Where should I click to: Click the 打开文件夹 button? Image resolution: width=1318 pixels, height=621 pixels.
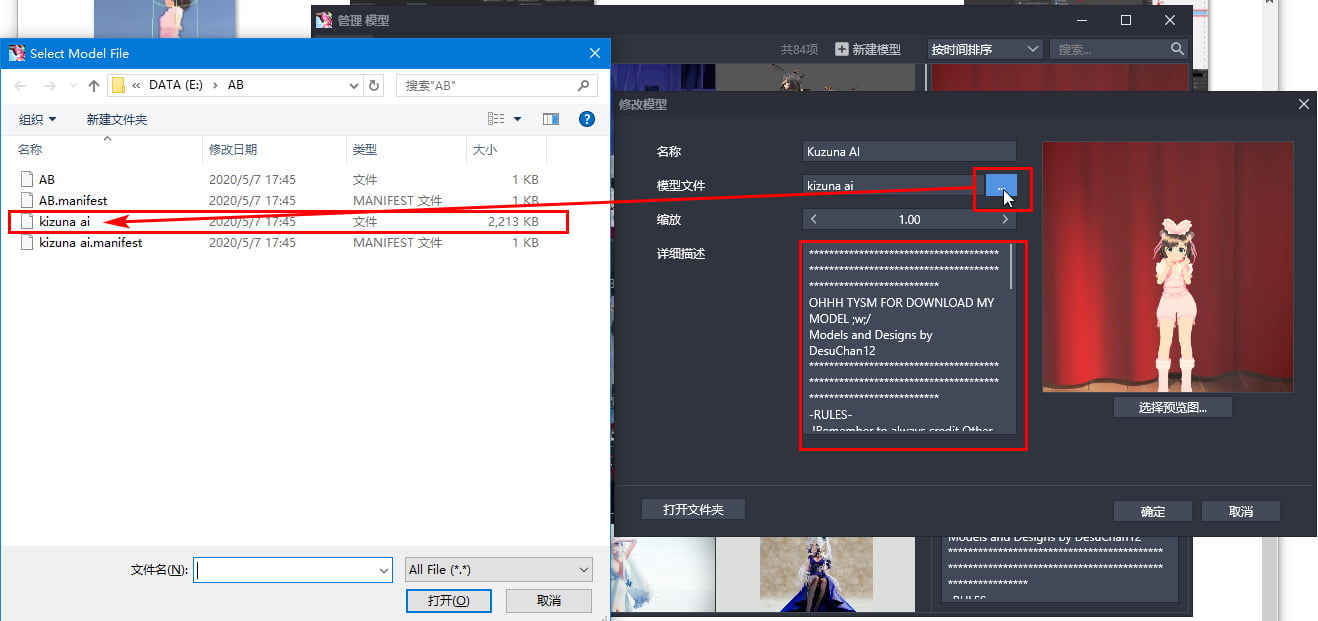tap(693, 509)
